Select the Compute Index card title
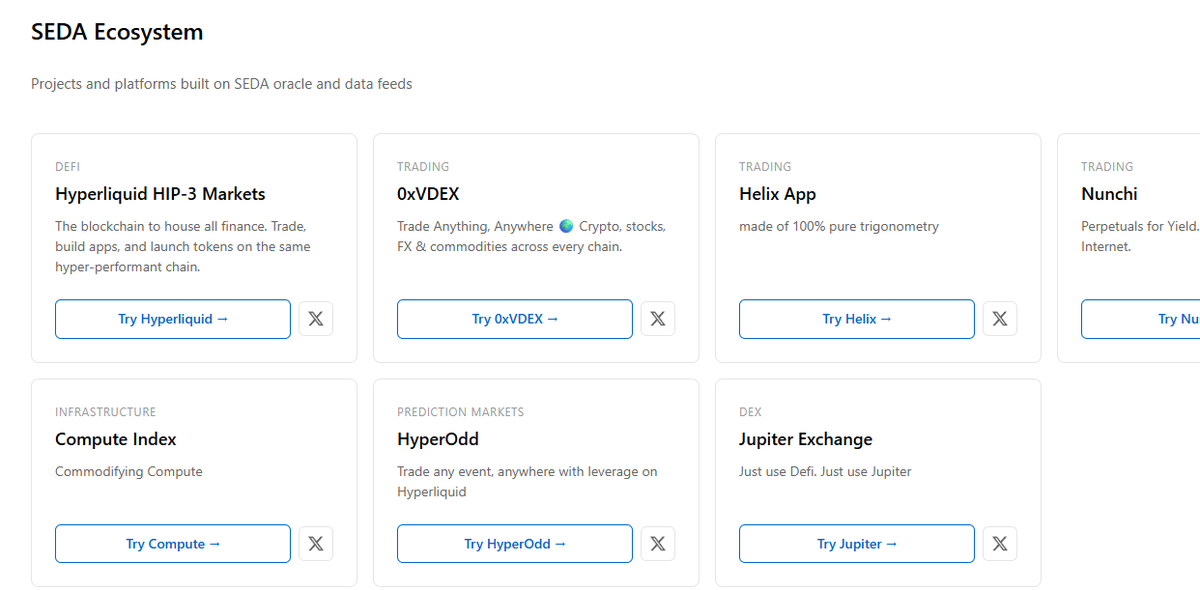 (116, 439)
